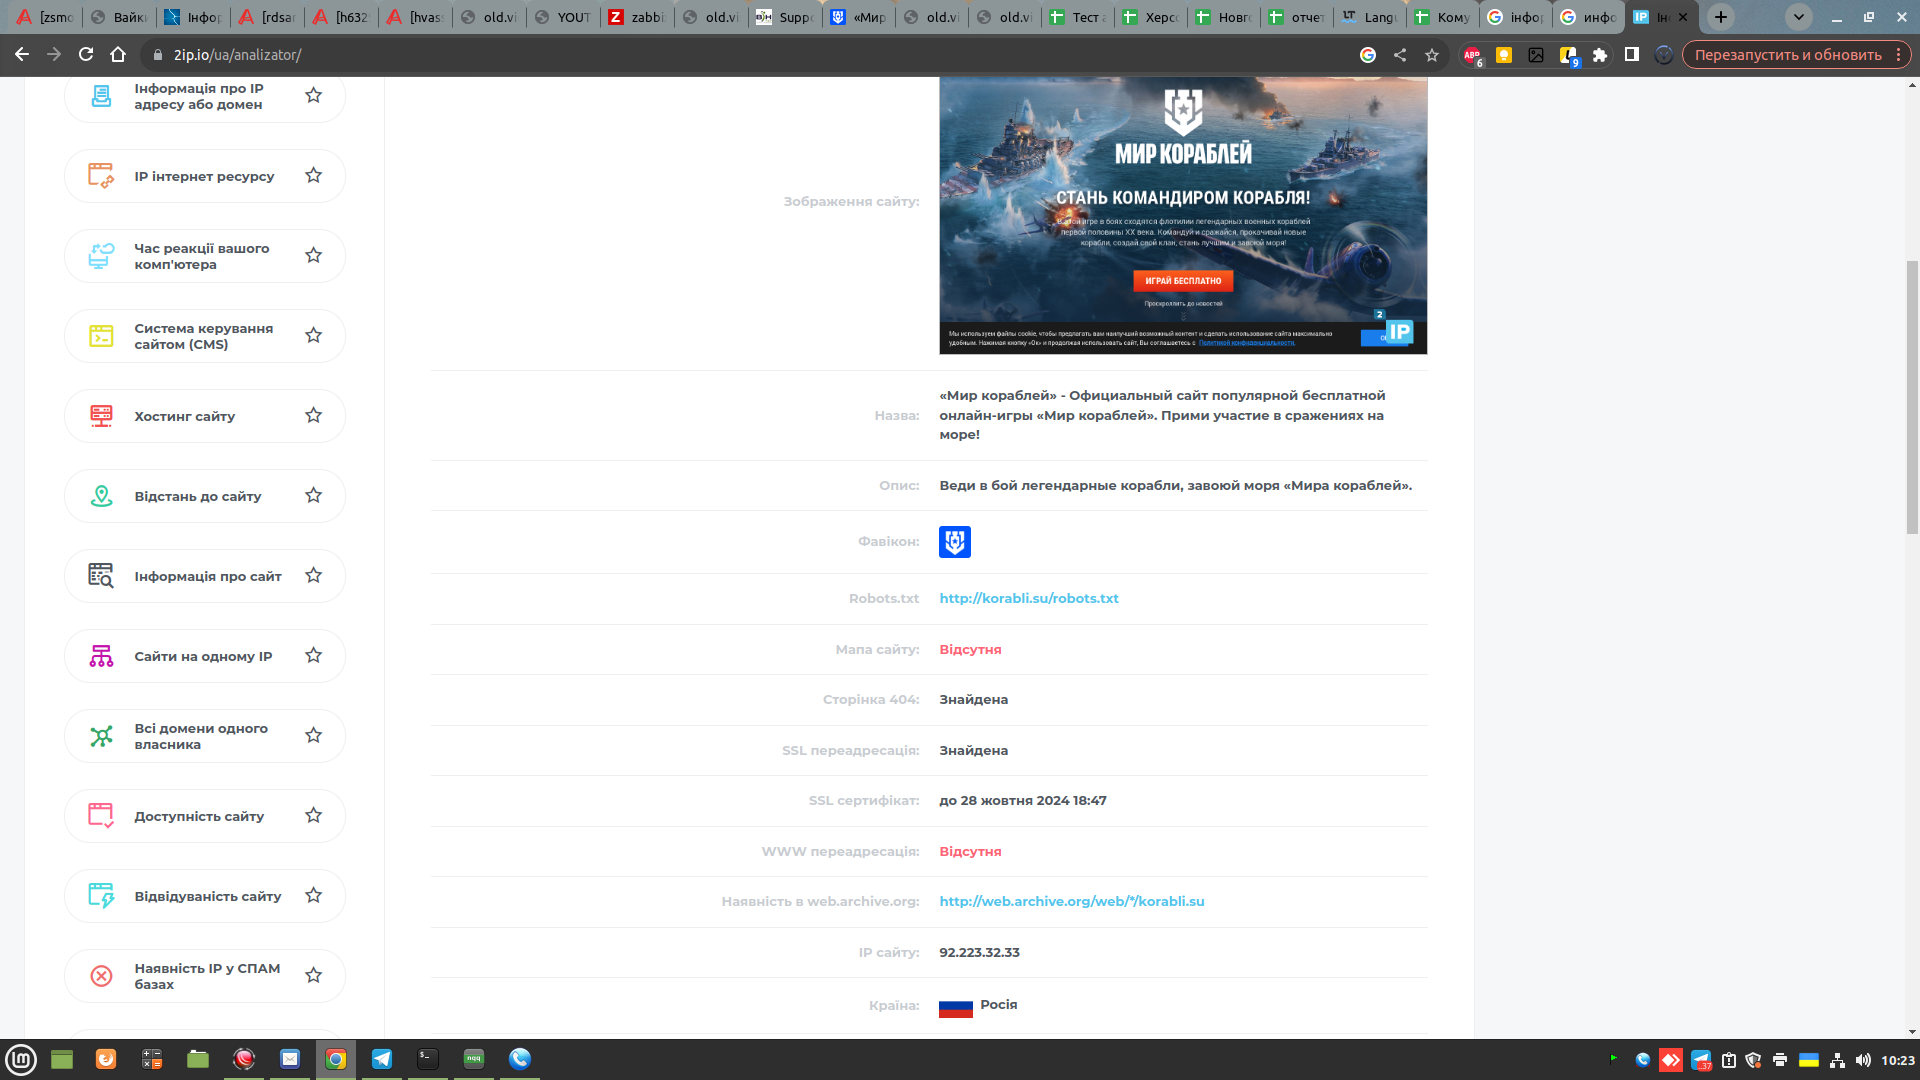Switch to the zabbi browser tab

pos(637,17)
